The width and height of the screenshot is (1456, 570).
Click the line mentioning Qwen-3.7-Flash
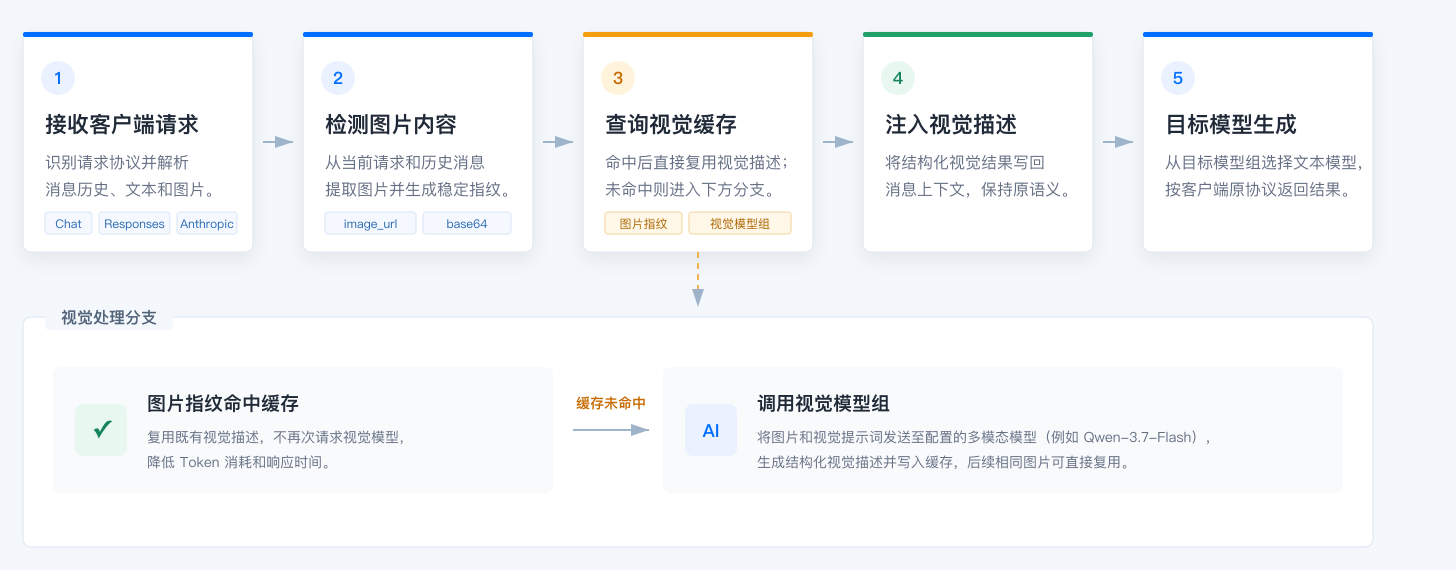click(x=984, y=437)
